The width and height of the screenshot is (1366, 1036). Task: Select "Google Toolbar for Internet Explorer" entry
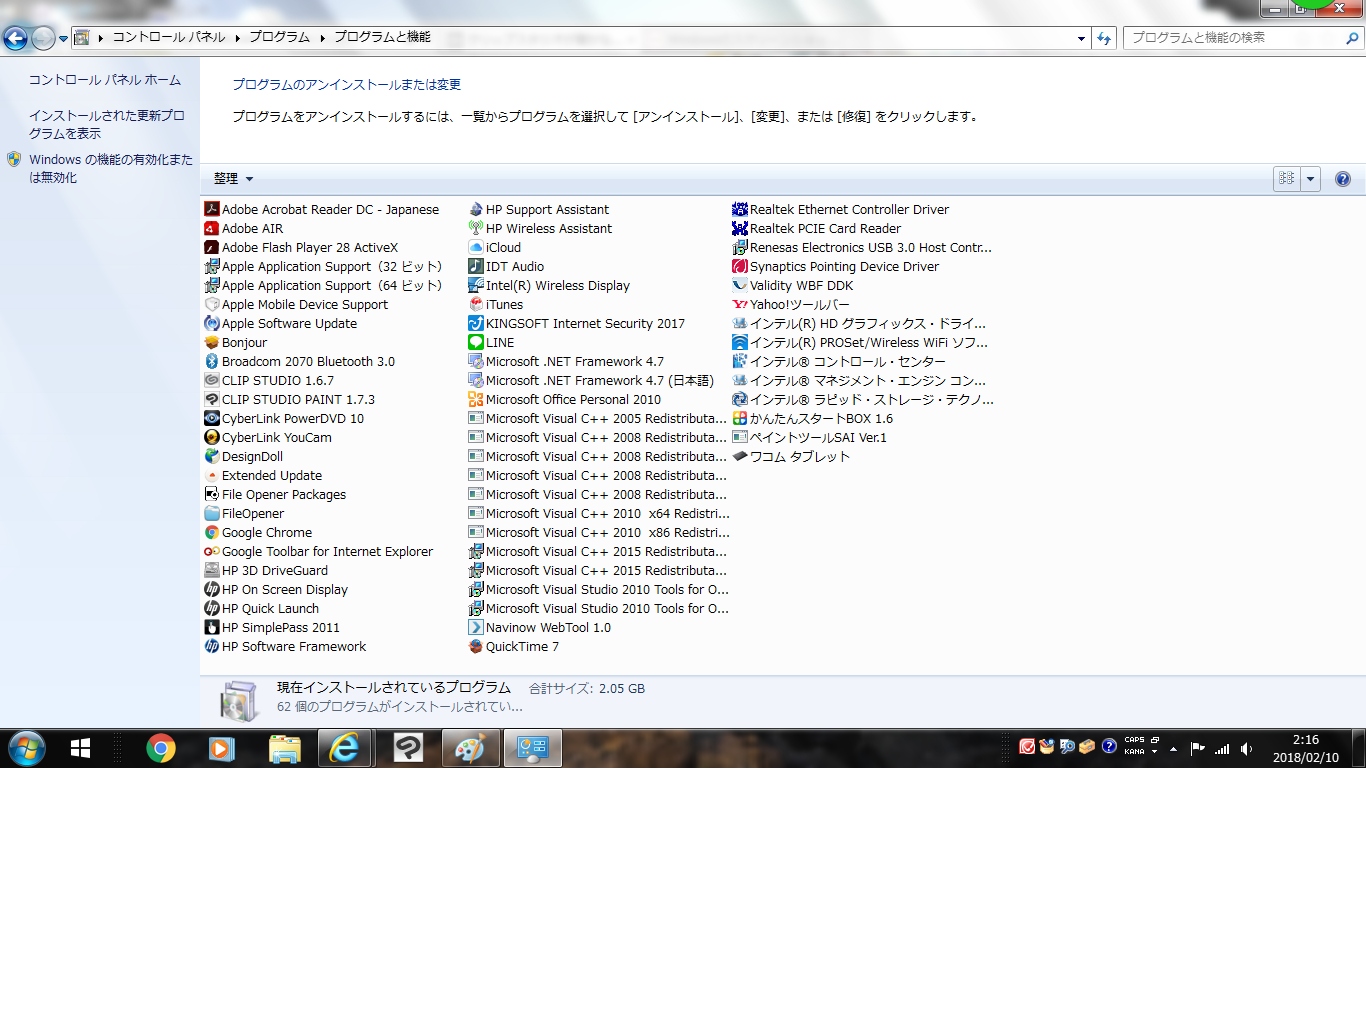(x=319, y=551)
